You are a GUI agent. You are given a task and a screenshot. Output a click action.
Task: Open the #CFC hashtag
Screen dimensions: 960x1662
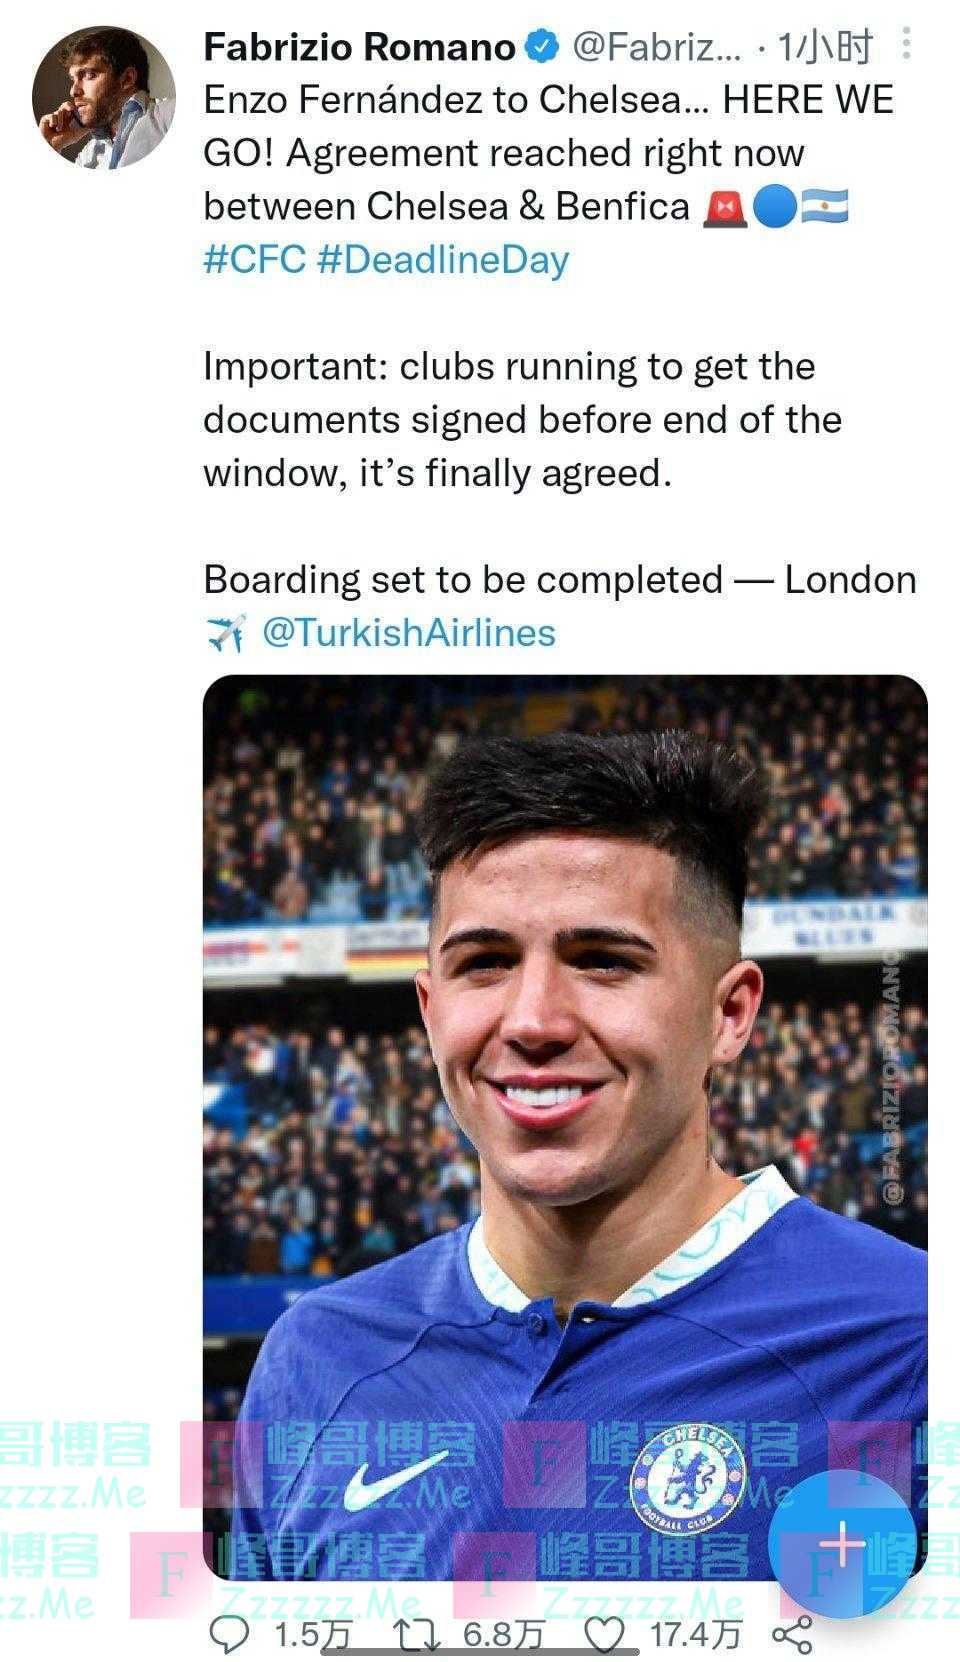point(254,259)
